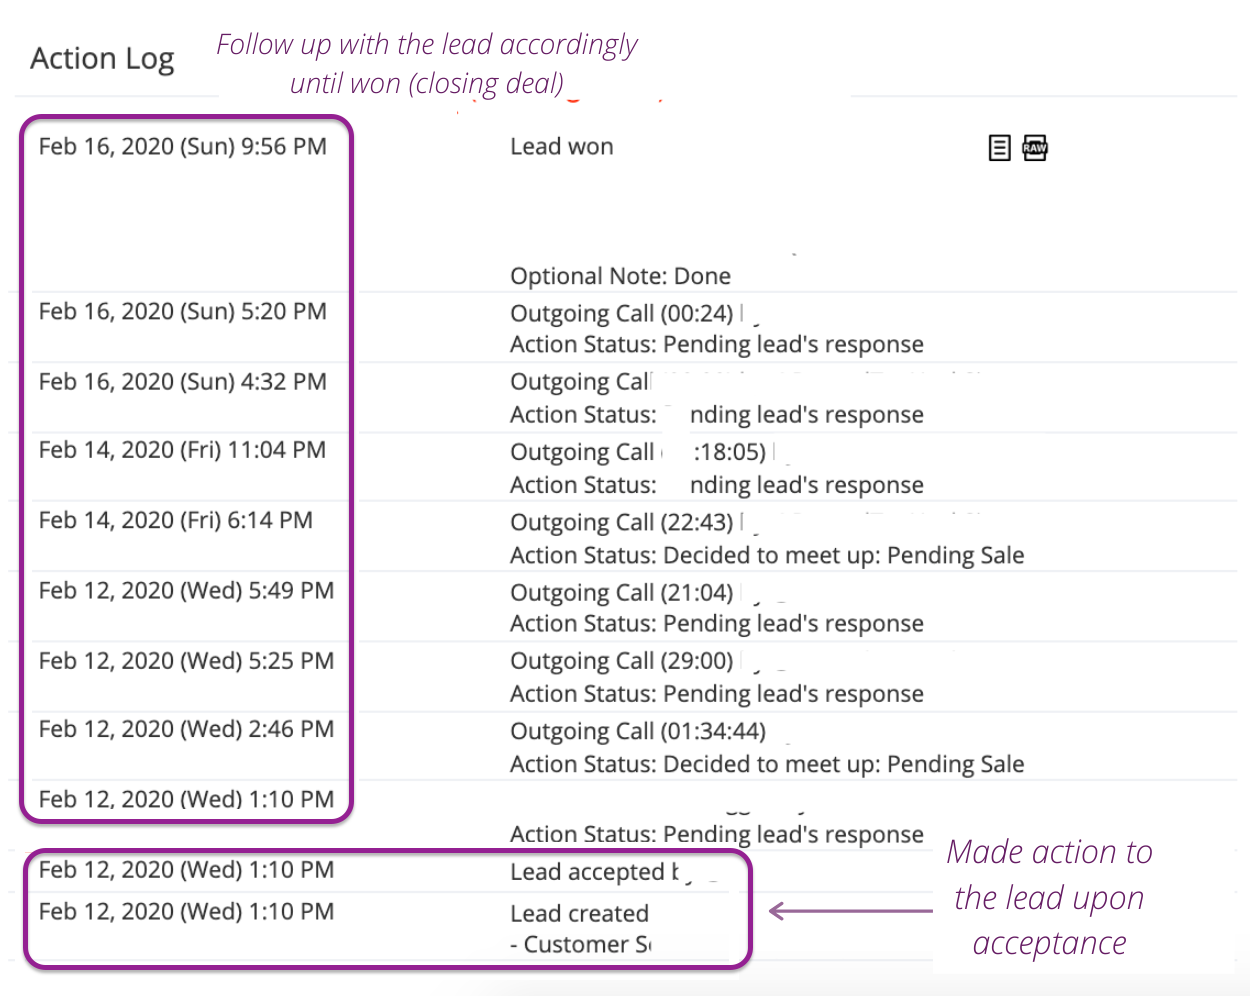Select the Feb 16 9:56 PM timestamp

[x=182, y=147]
